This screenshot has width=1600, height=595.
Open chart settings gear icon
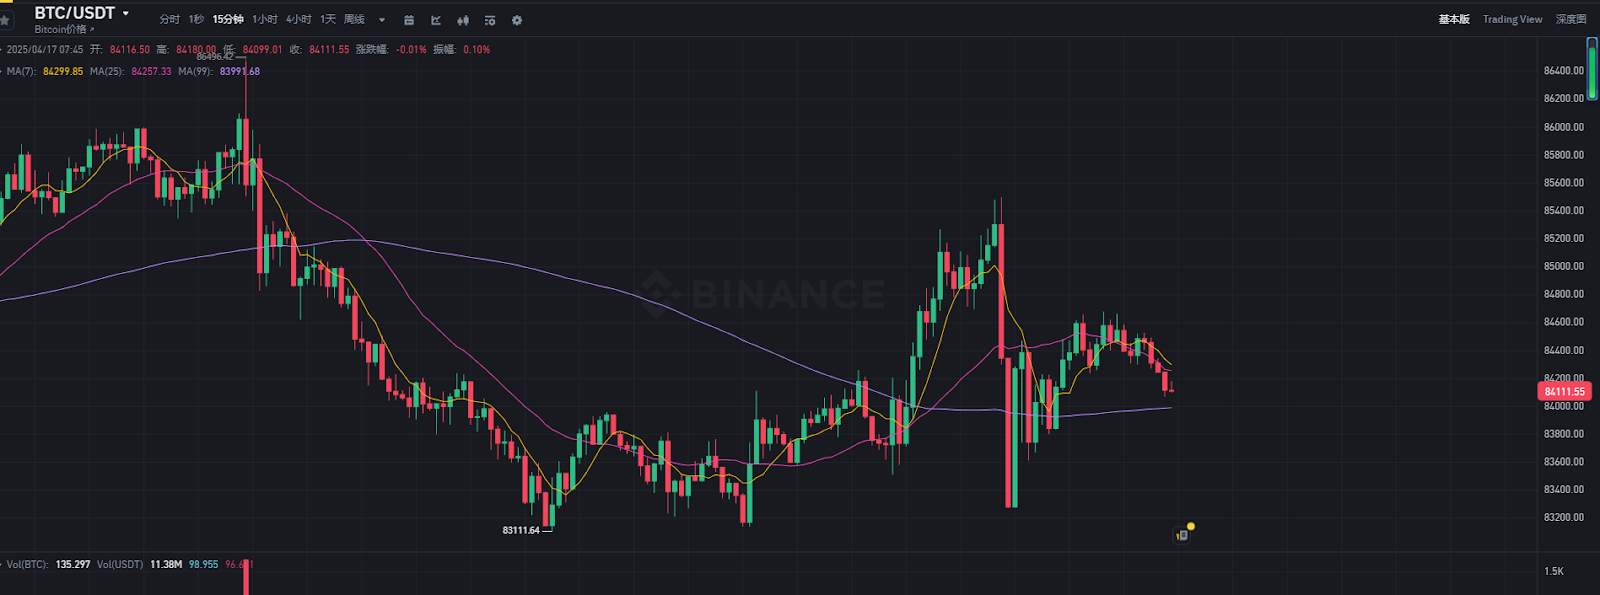coord(517,20)
